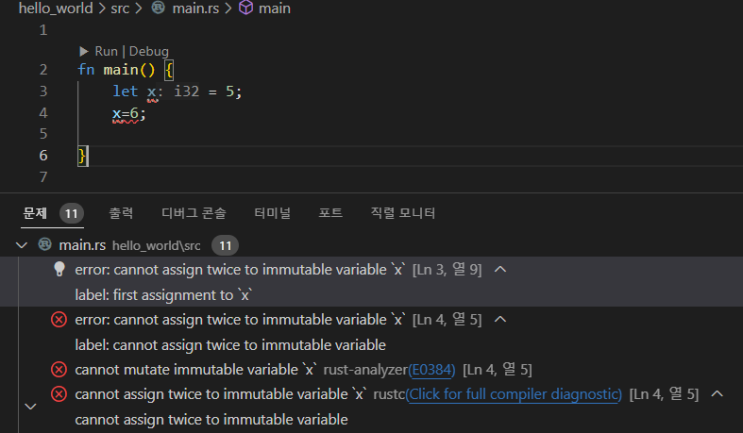Click the Rust icon beside main.rs in Problems list
Viewport: 743px width, 433px height.
click(x=45, y=244)
